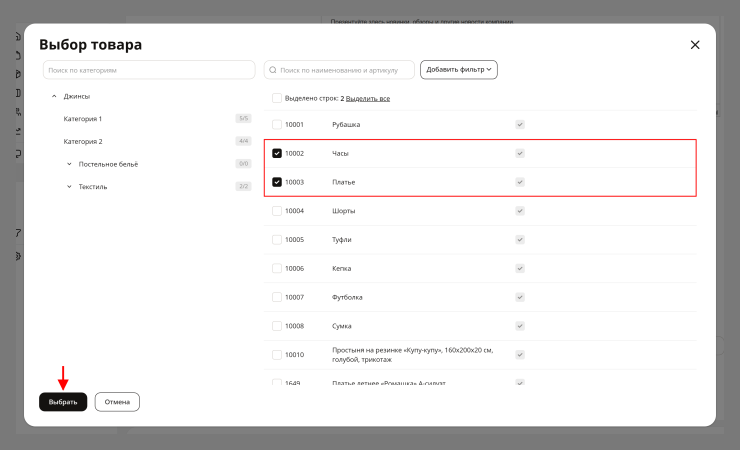The width and height of the screenshot is (740, 450).
Task: Click gray status checkmark in Кепка row
Action: pos(520,268)
